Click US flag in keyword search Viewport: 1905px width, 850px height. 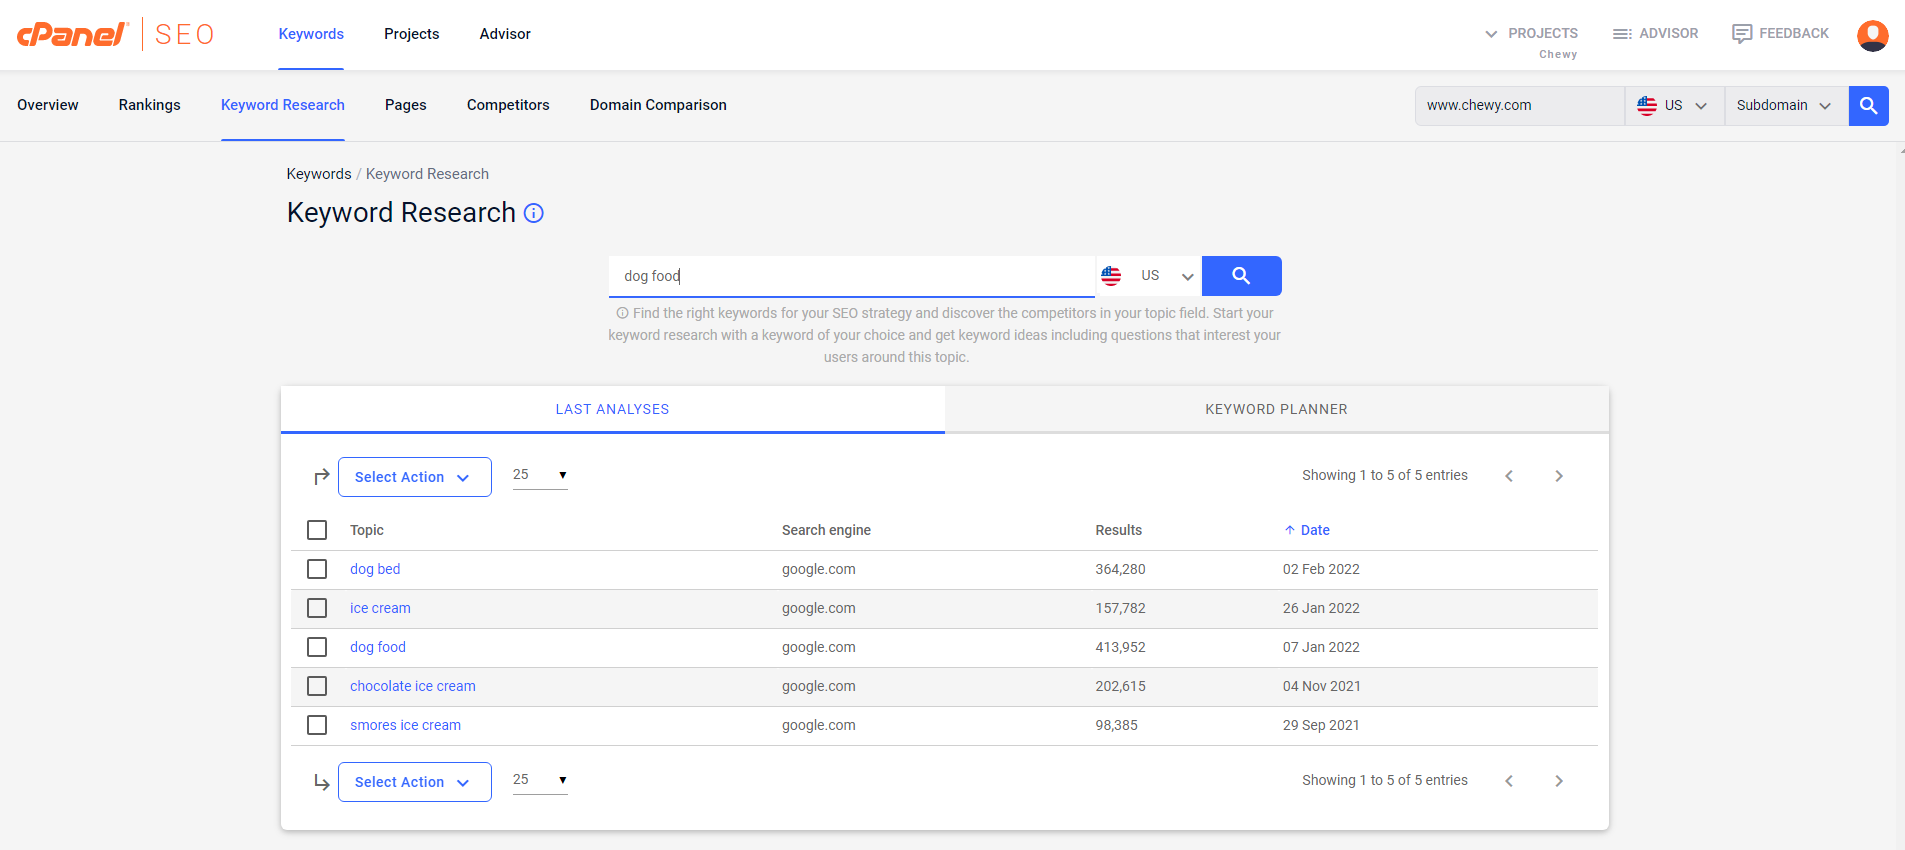coord(1111,276)
